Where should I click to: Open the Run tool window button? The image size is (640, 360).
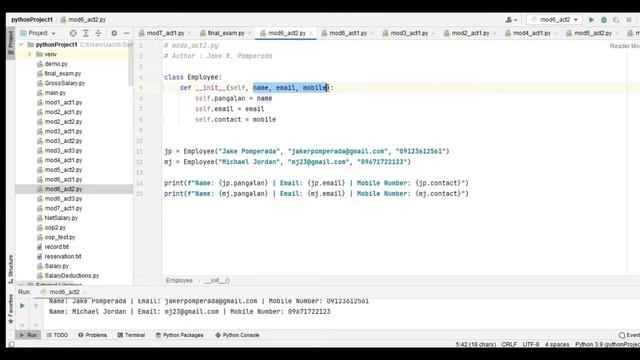click(x=28, y=335)
